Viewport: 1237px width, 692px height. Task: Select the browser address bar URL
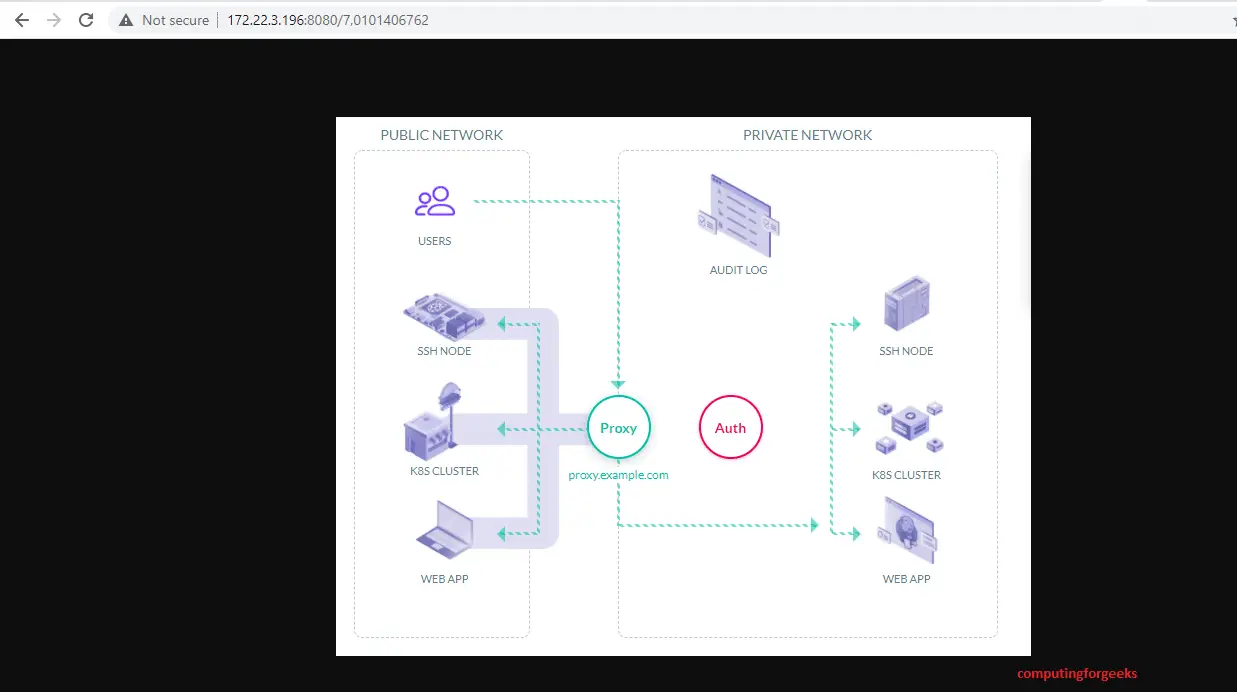pyautogui.click(x=328, y=19)
